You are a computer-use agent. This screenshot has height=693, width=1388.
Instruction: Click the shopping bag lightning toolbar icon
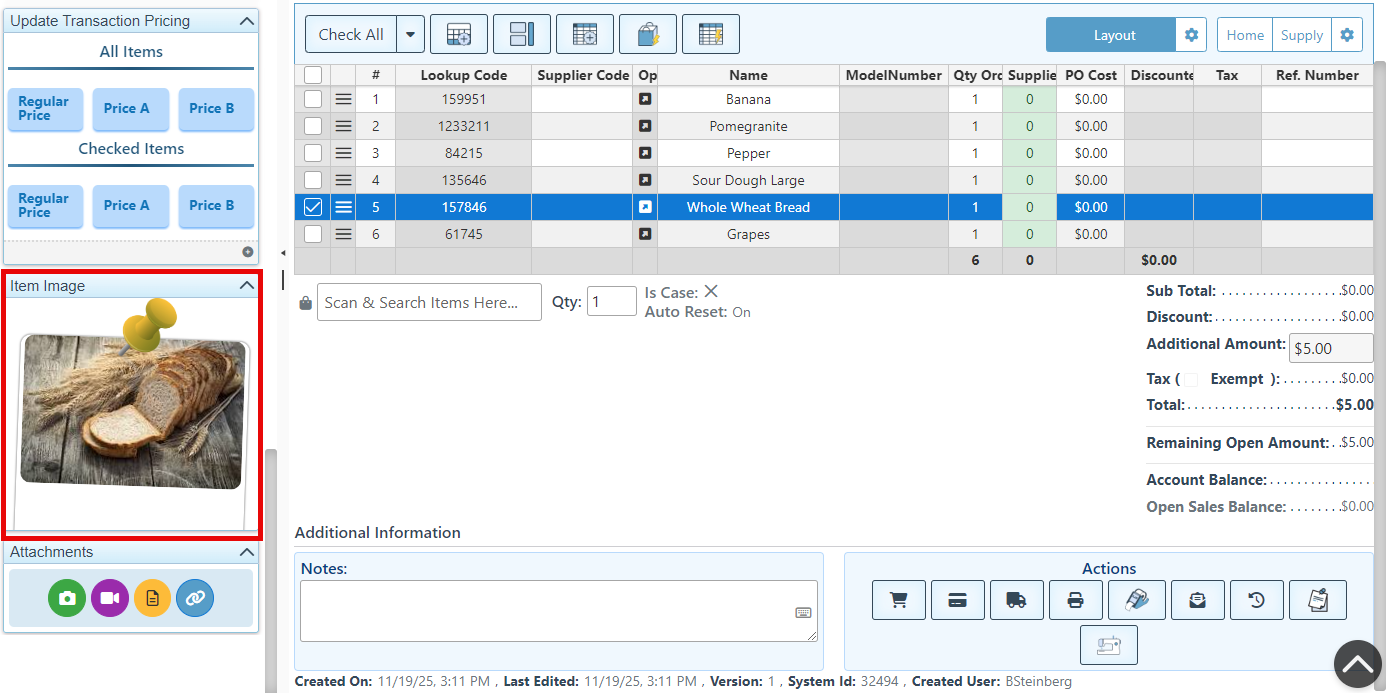648,35
